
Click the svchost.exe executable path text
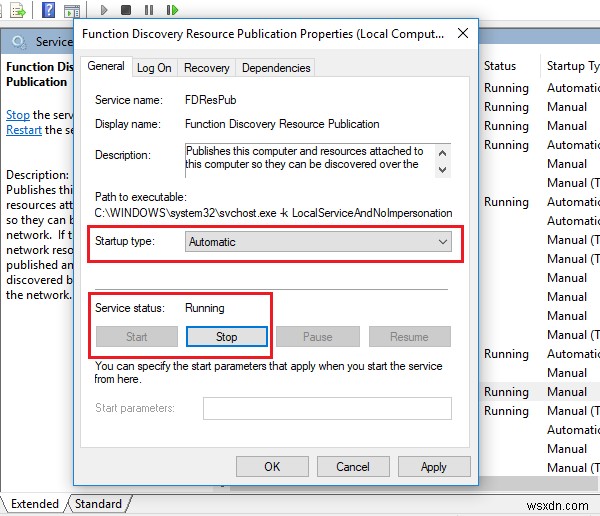[273, 213]
